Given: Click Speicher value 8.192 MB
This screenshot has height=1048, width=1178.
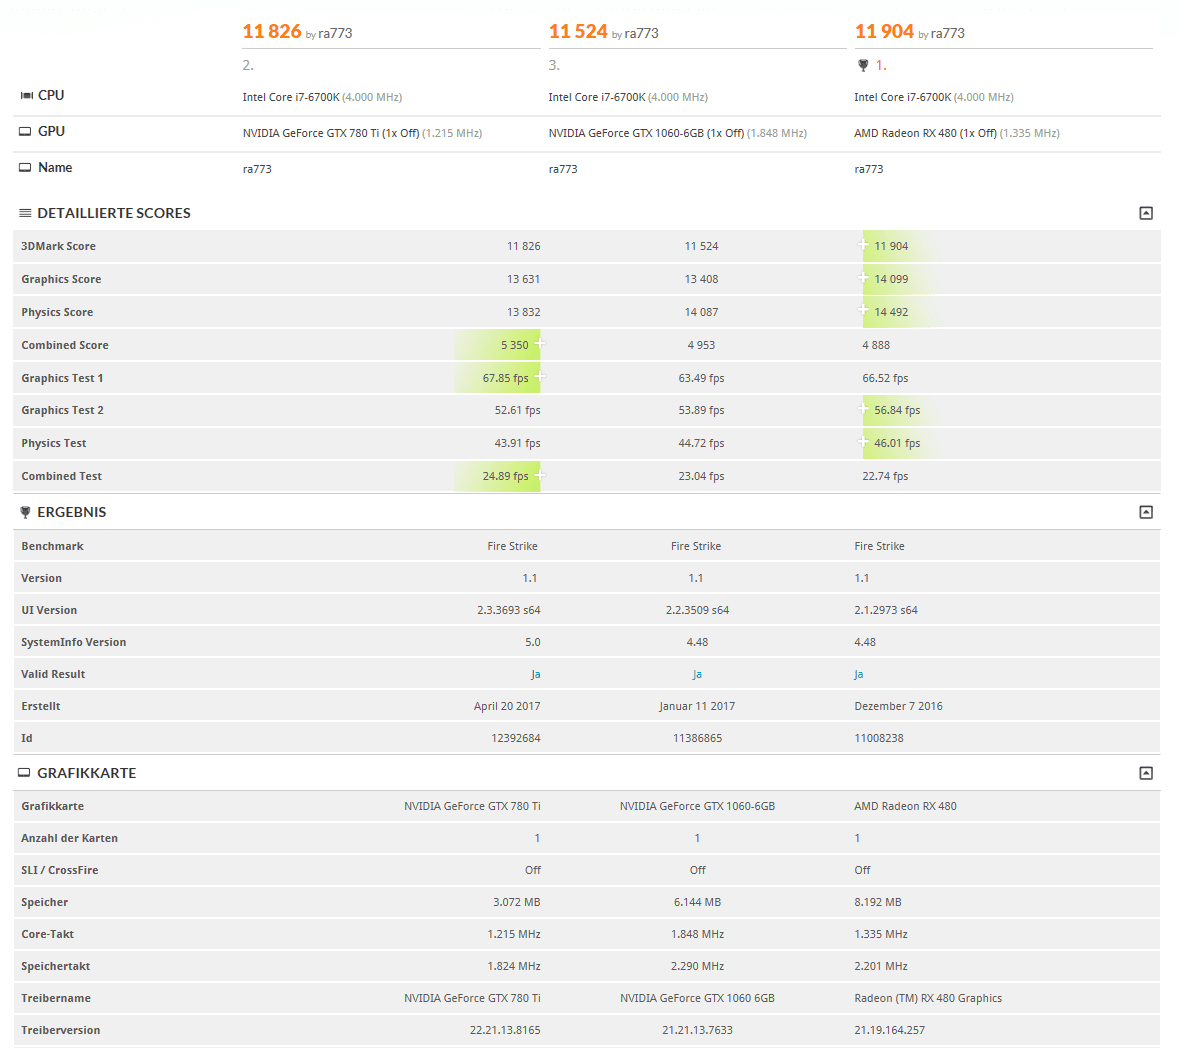Looking at the screenshot, I should 877,902.
